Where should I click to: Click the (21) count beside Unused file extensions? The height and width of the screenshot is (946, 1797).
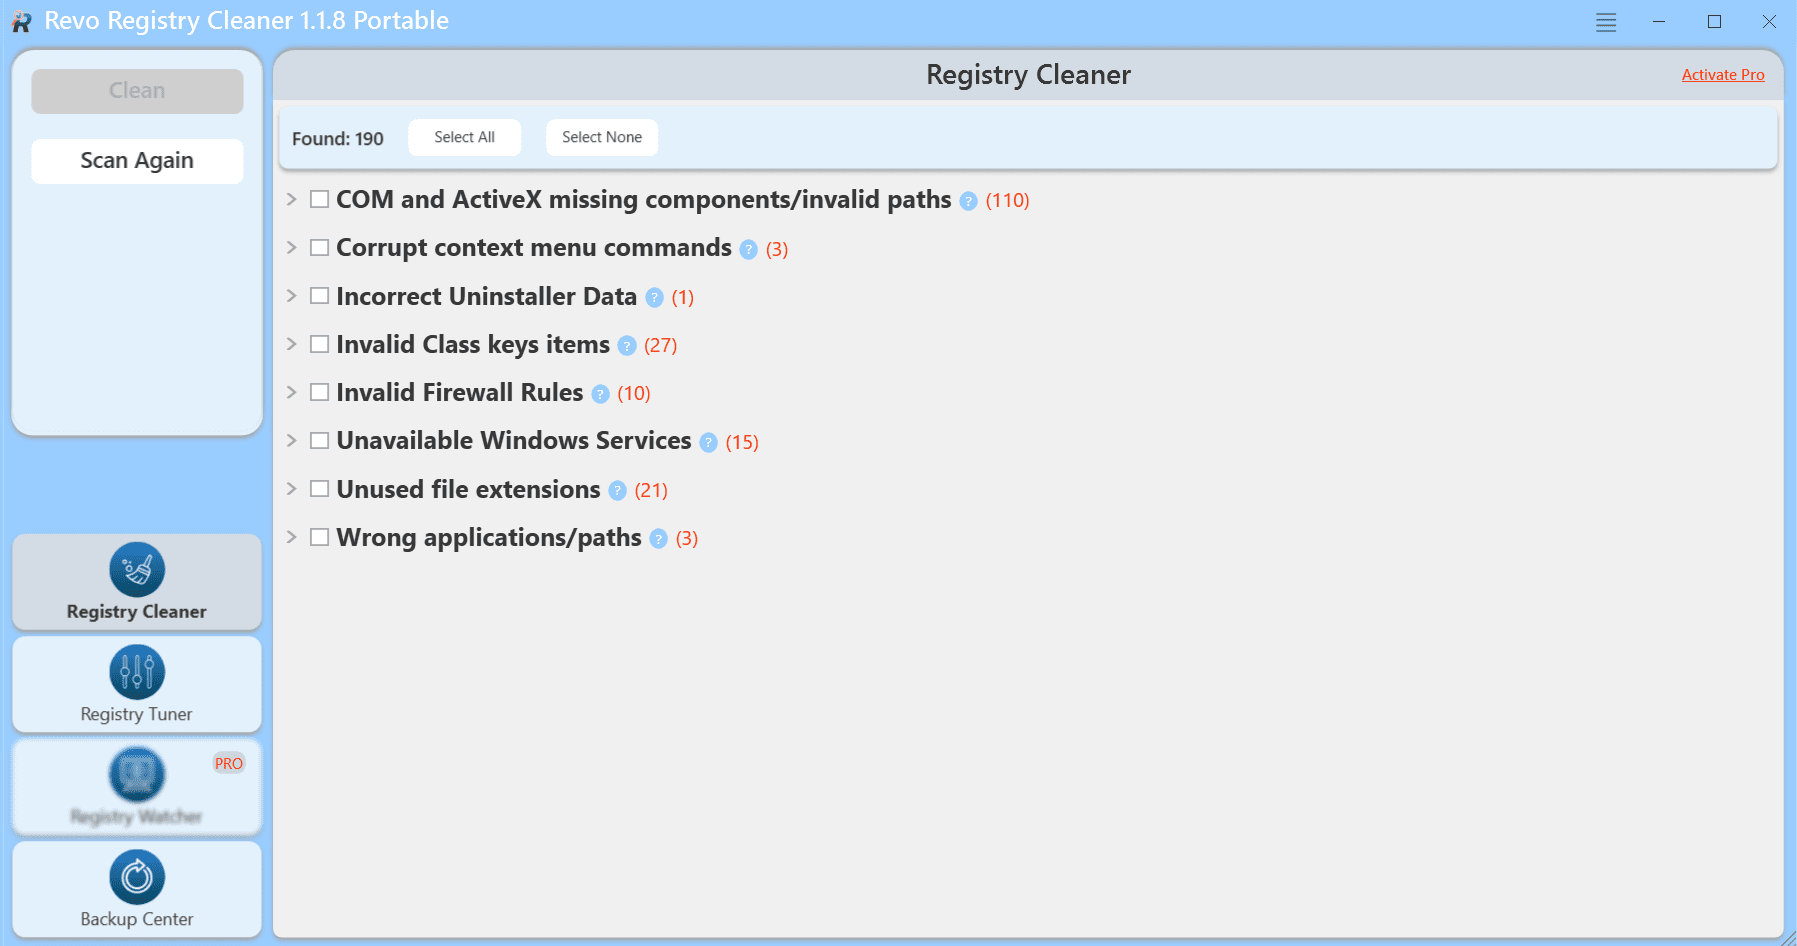pos(651,490)
